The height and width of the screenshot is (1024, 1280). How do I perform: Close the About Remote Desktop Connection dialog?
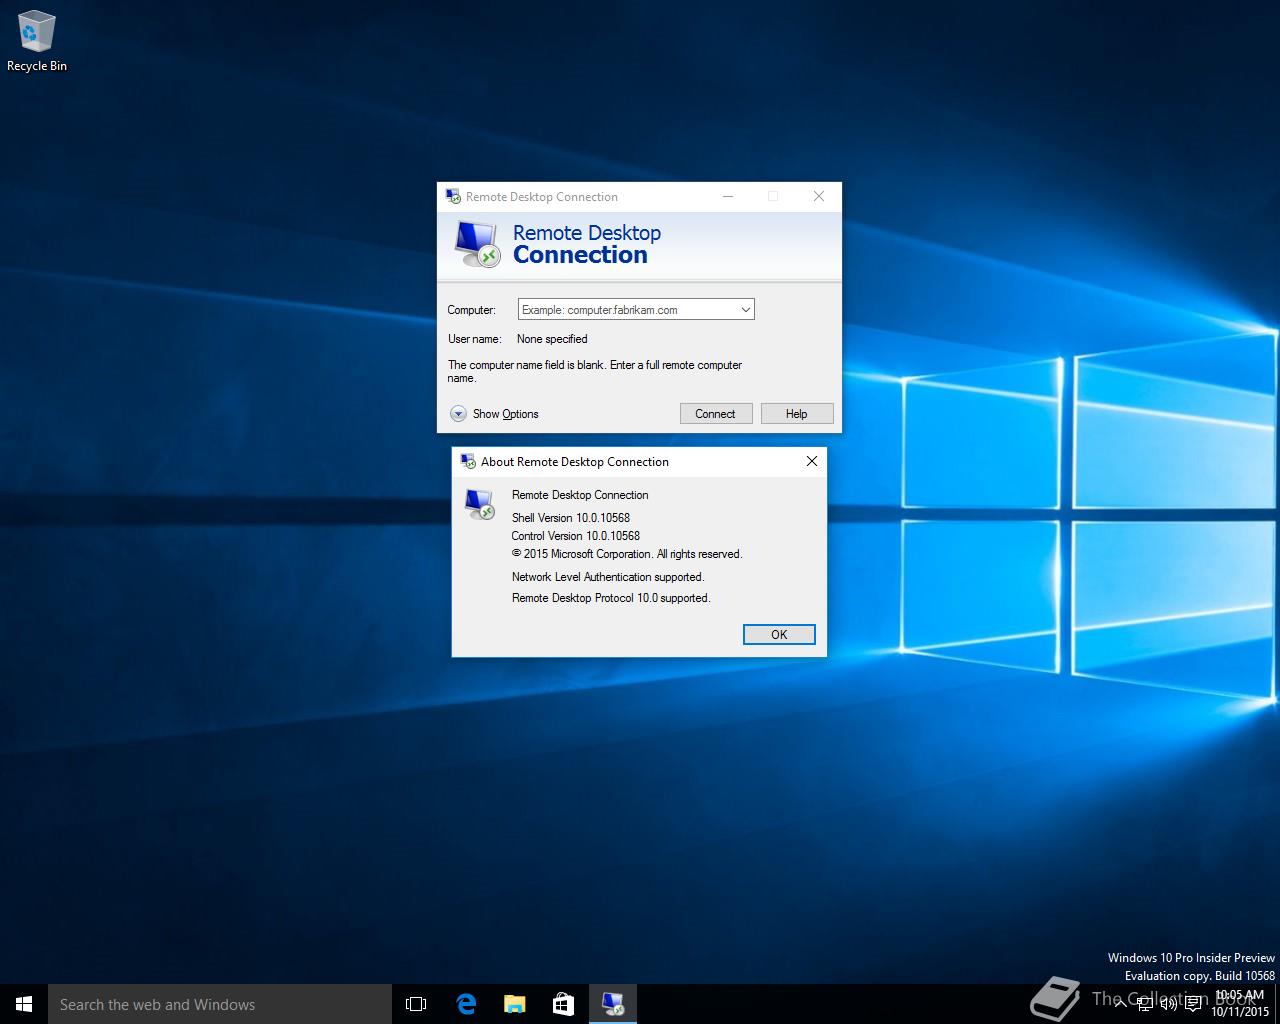pyautogui.click(x=812, y=461)
